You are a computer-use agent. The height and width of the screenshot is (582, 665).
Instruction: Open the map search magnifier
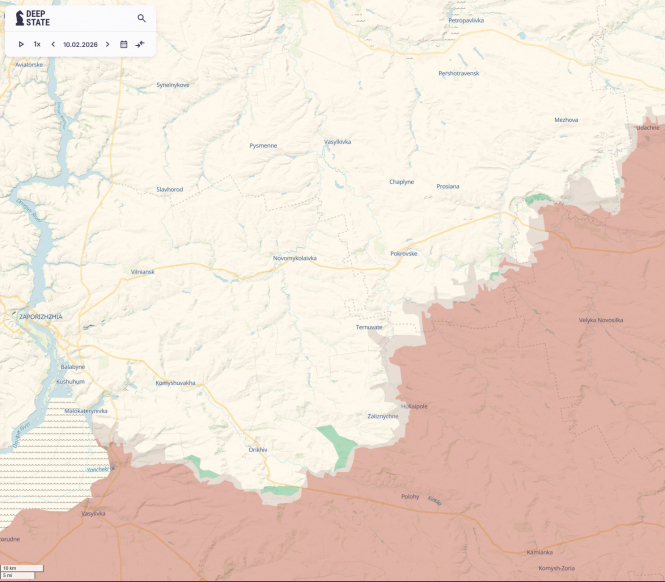pyautogui.click(x=141, y=18)
